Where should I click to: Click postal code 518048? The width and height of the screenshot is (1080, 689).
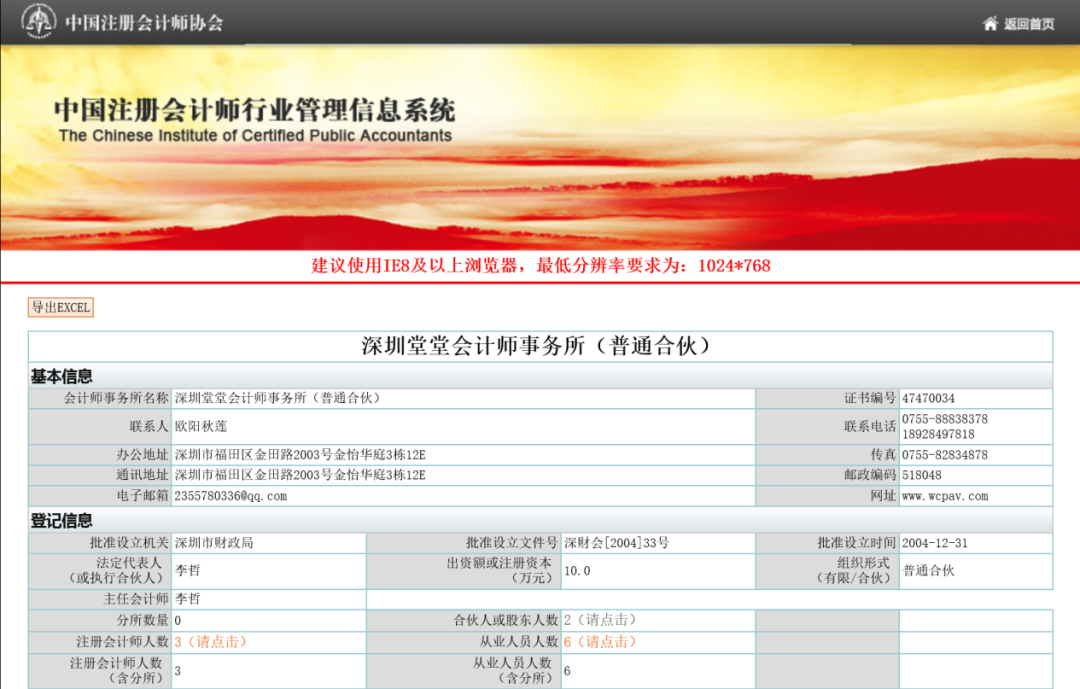point(922,475)
